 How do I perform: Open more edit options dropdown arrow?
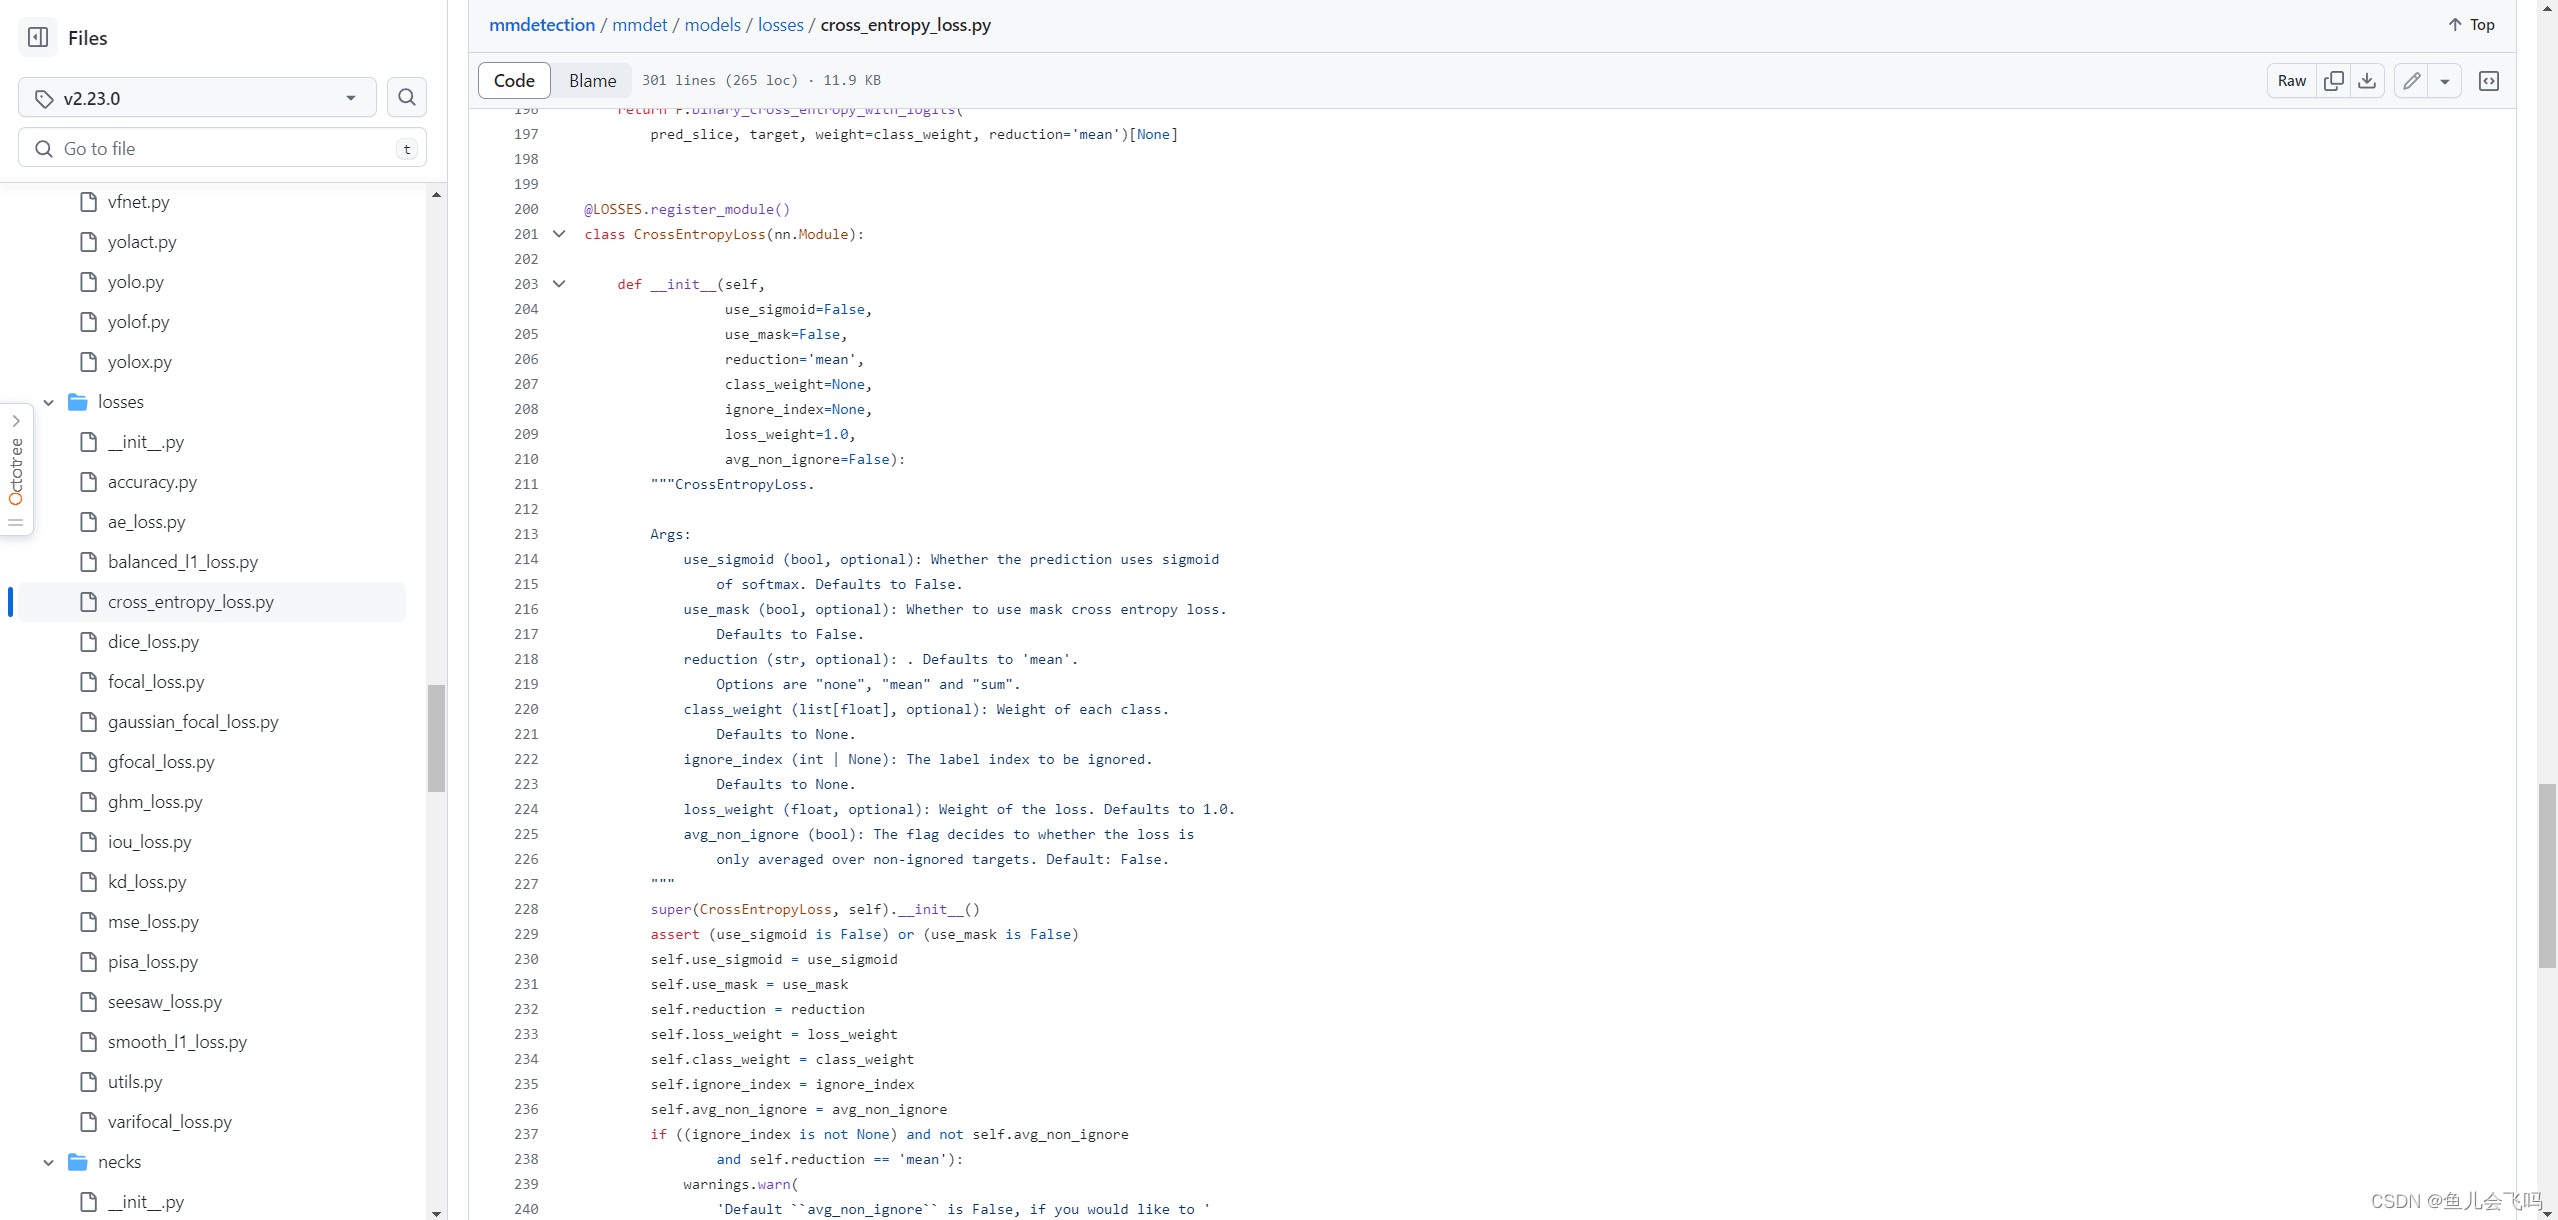[2444, 81]
